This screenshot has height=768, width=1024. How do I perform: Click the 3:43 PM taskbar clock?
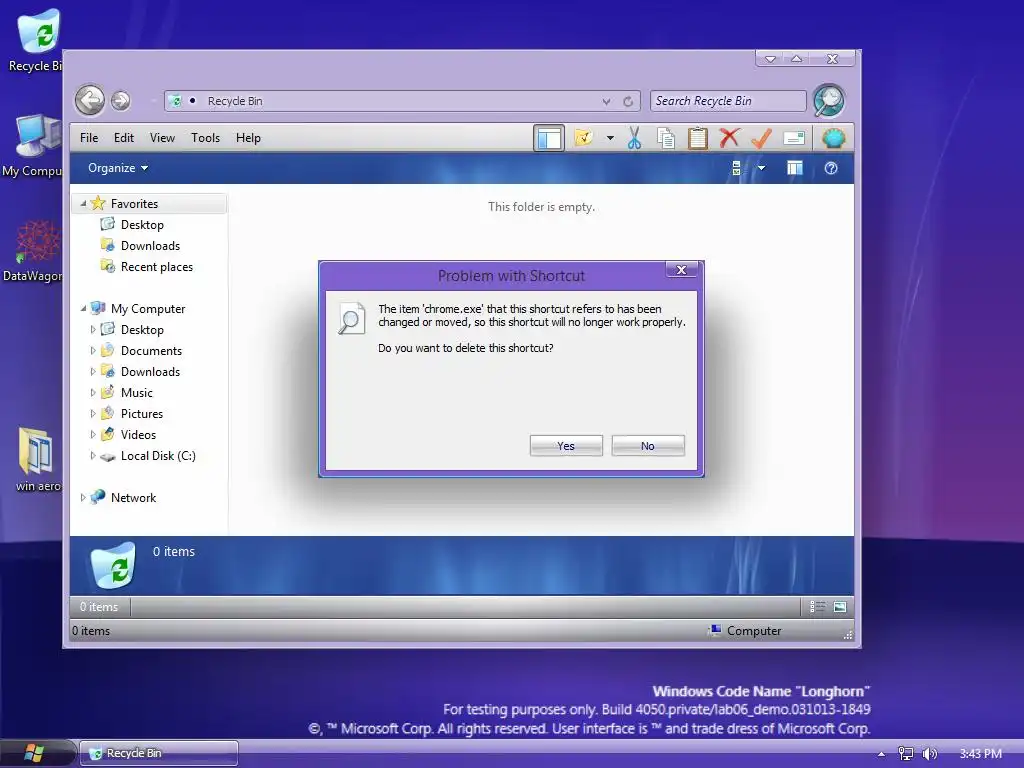point(980,754)
